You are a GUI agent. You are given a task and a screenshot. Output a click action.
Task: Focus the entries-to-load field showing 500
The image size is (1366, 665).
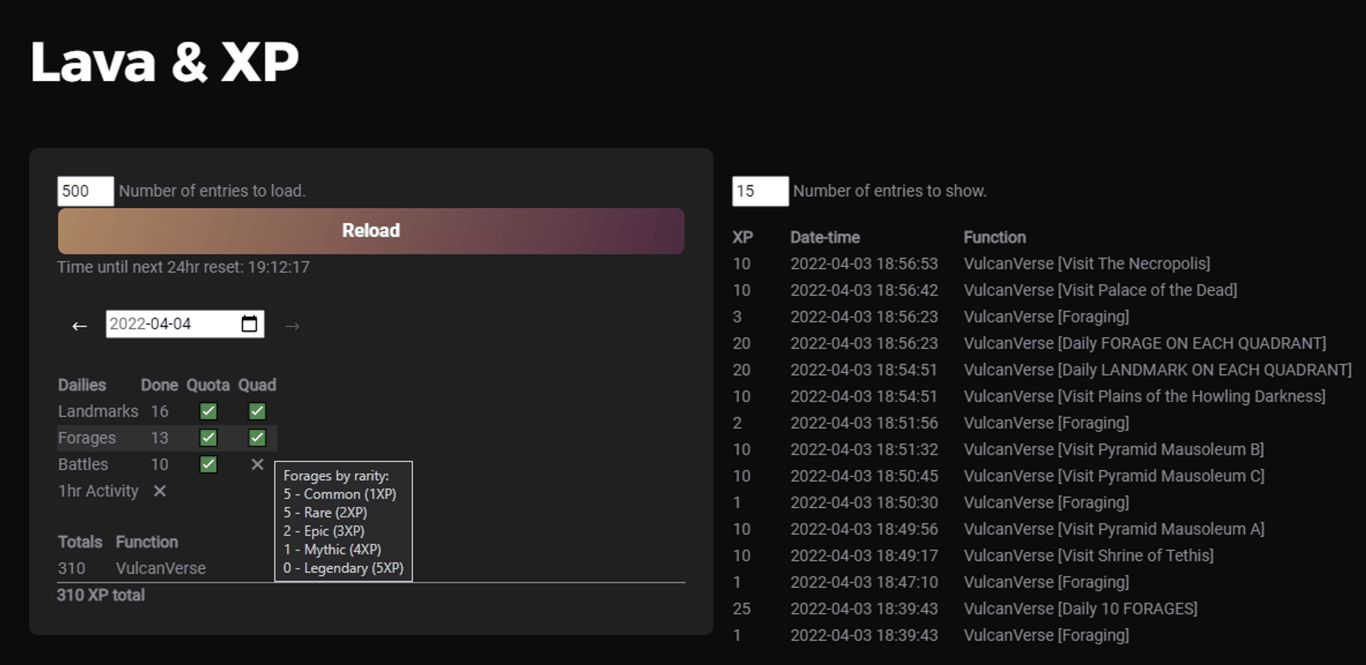(86, 191)
